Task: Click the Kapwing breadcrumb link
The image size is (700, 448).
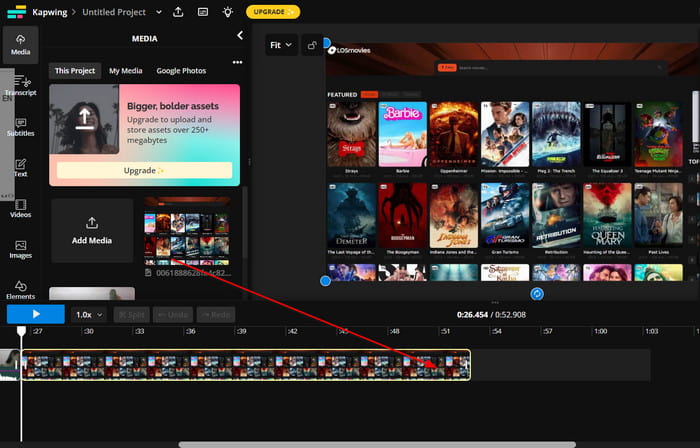Action: click(50, 12)
